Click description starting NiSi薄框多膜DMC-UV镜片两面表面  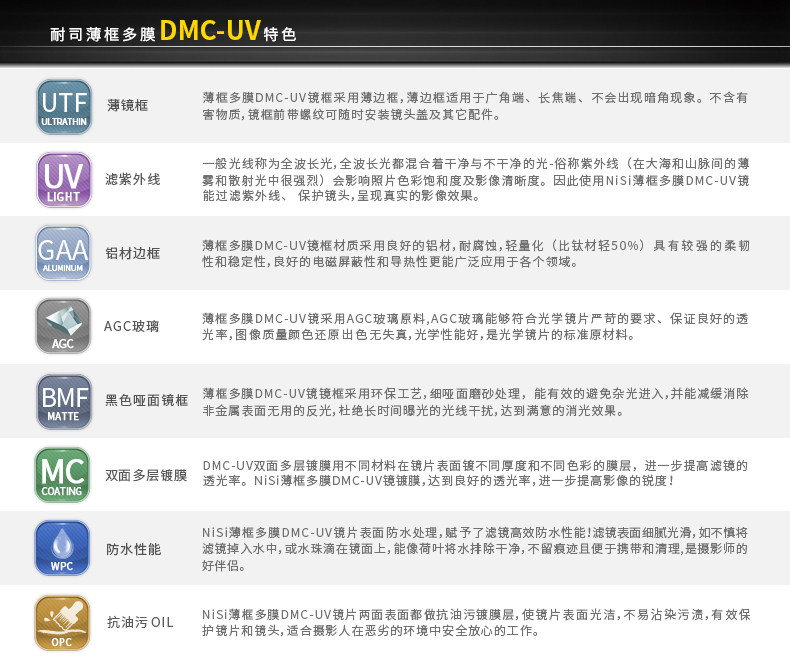(476, 622)
